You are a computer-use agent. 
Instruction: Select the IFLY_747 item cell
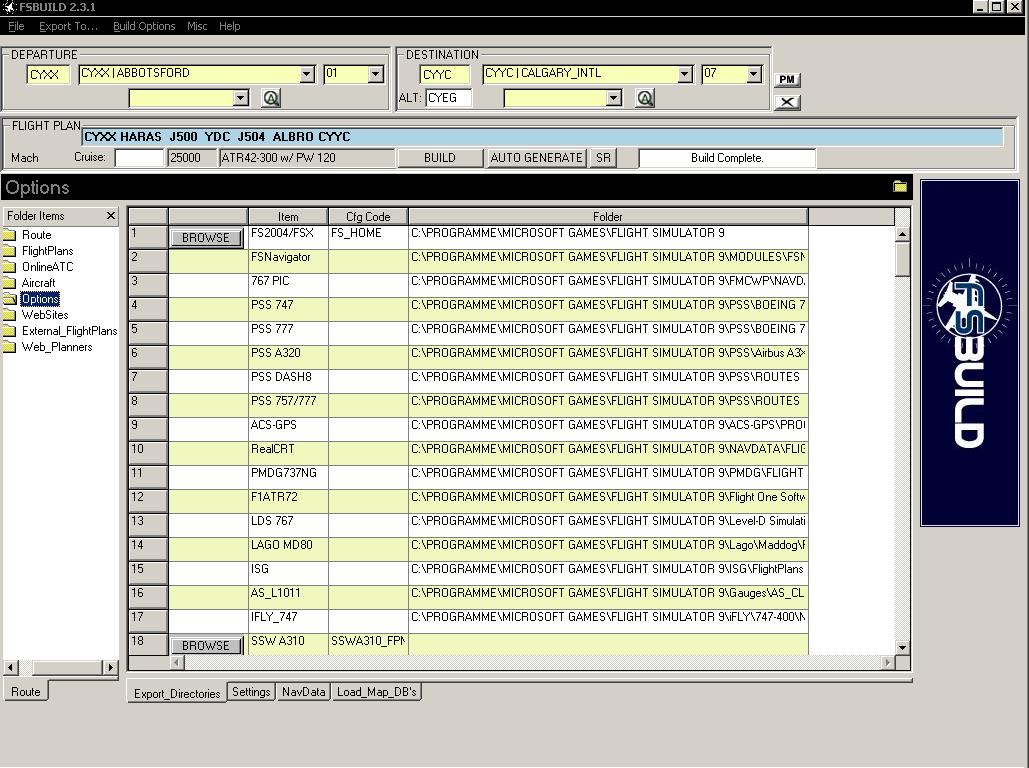(x=288, y=622)
